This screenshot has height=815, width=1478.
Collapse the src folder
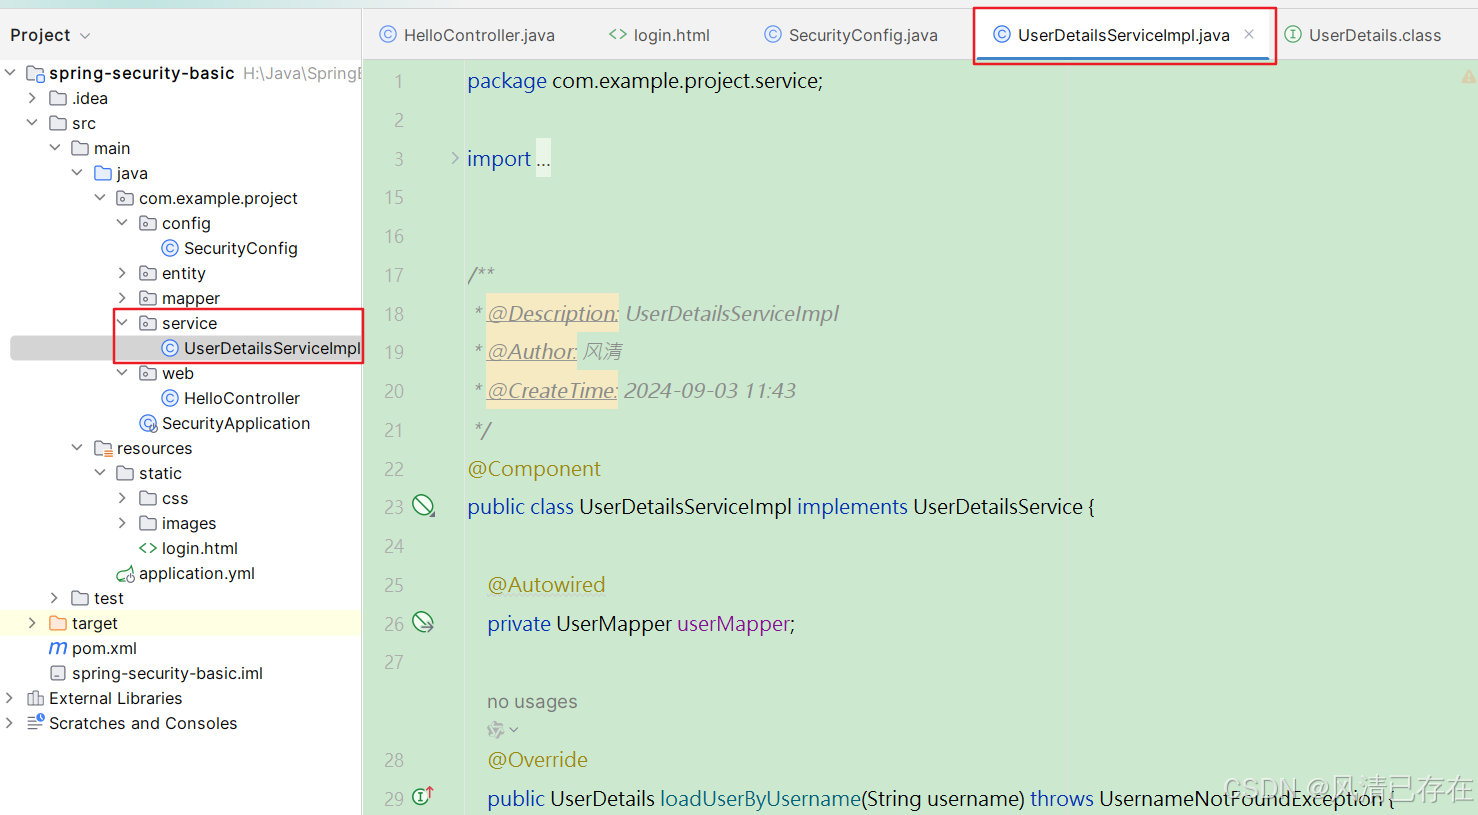click(x=33, y=122)
